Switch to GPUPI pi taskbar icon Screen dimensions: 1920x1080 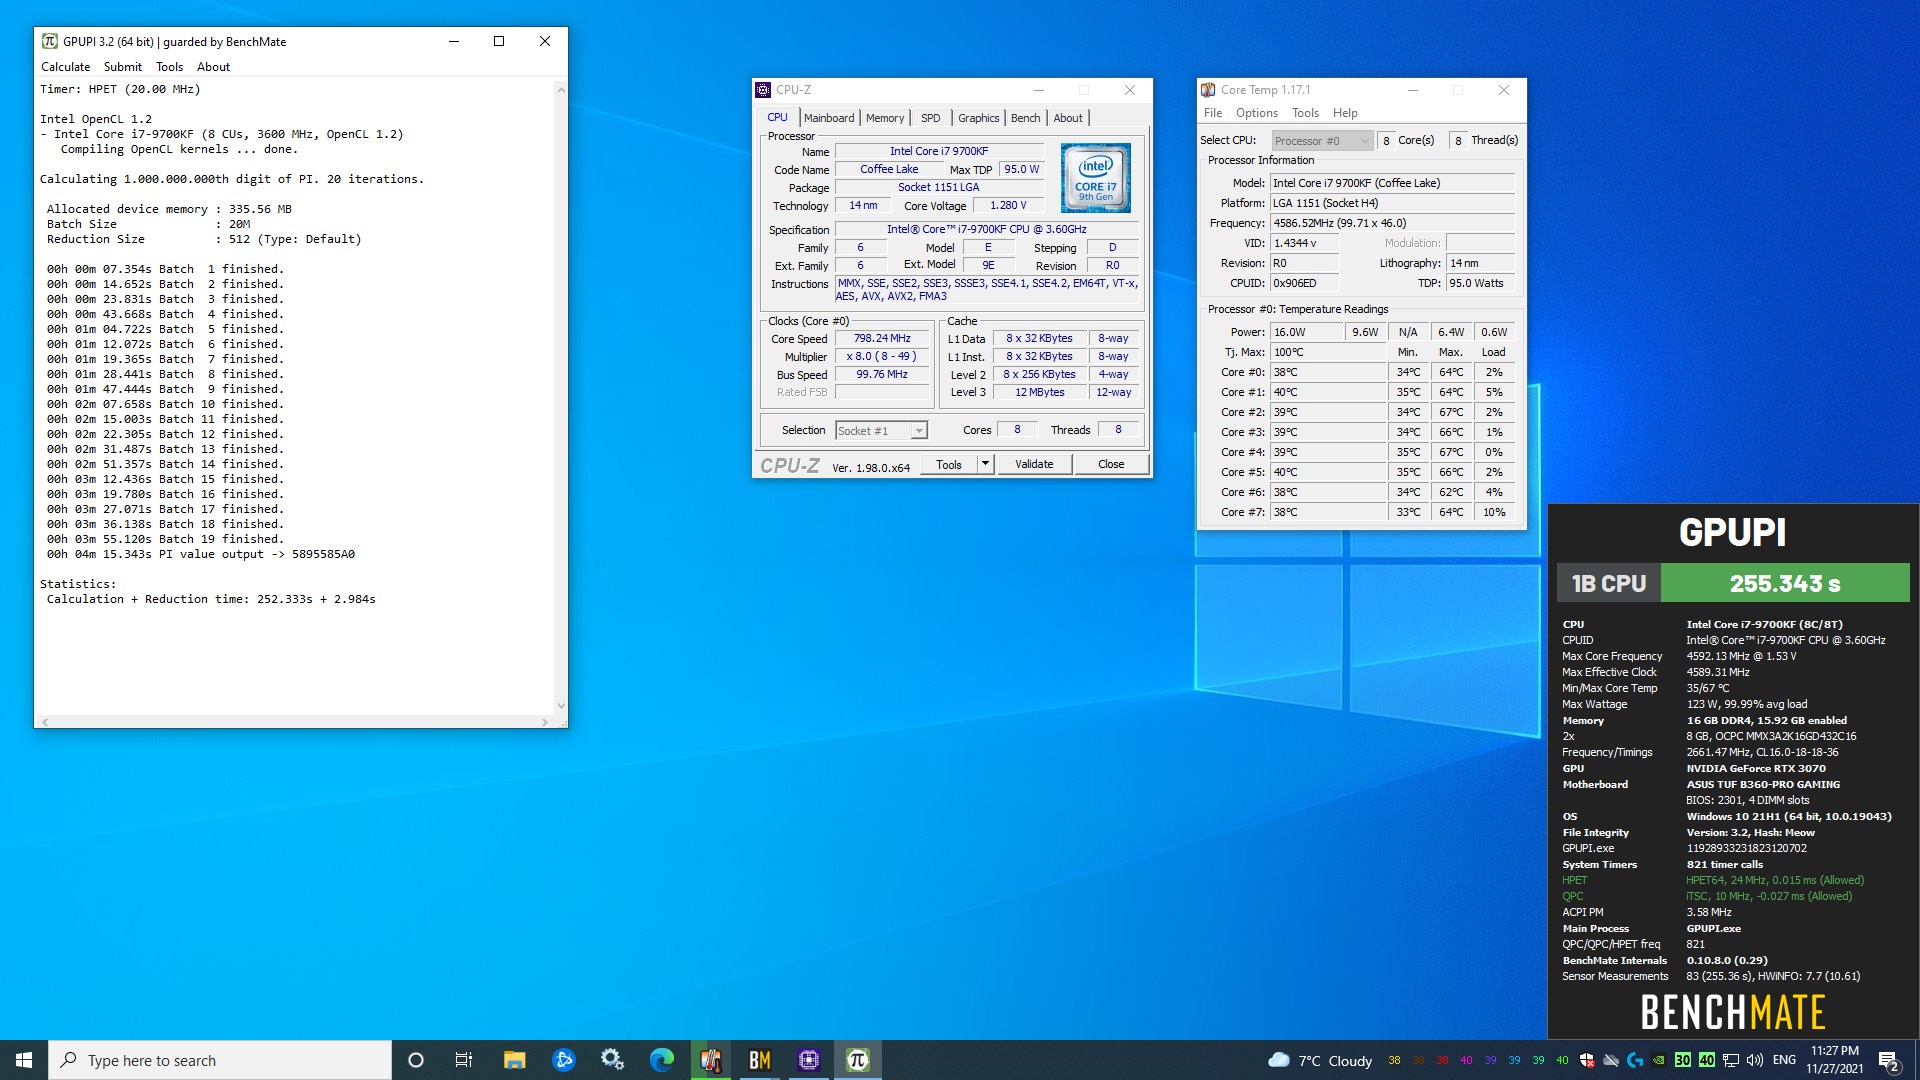pyautogui.click(x=858, y=1060)
